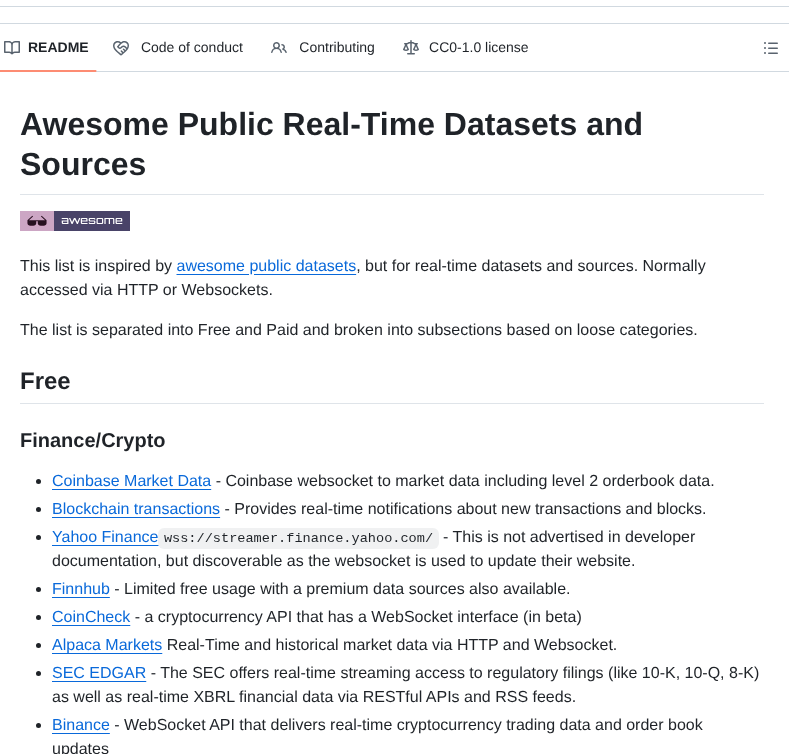This screenshot has height=754, width=789.
Task: Click the Awesome Public Real-Time Datasets title
Action: pyautogui.click(x=331, y=144)
